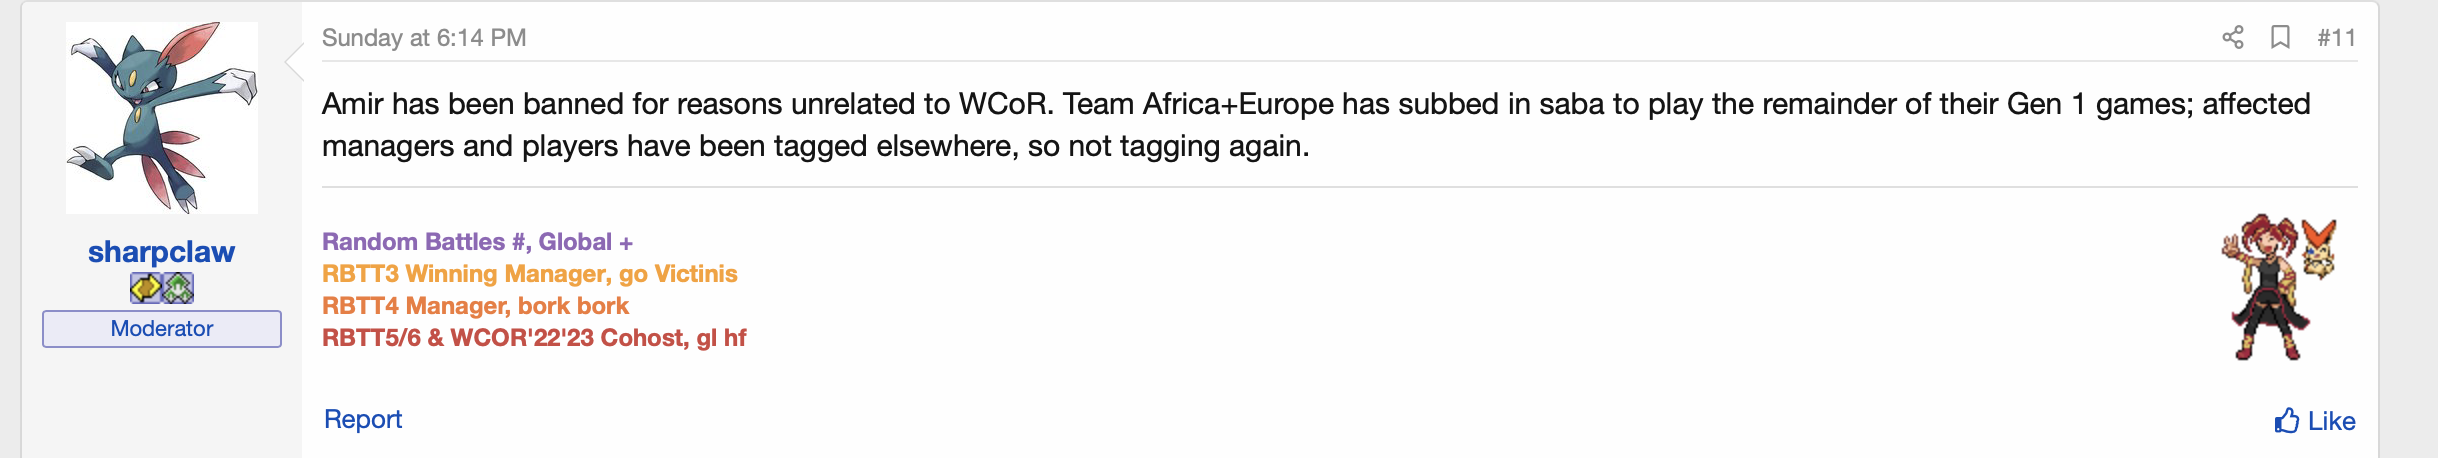
Task: Click the RBTT4 Manager, bork bork line
Action: [x=475, y=306]
